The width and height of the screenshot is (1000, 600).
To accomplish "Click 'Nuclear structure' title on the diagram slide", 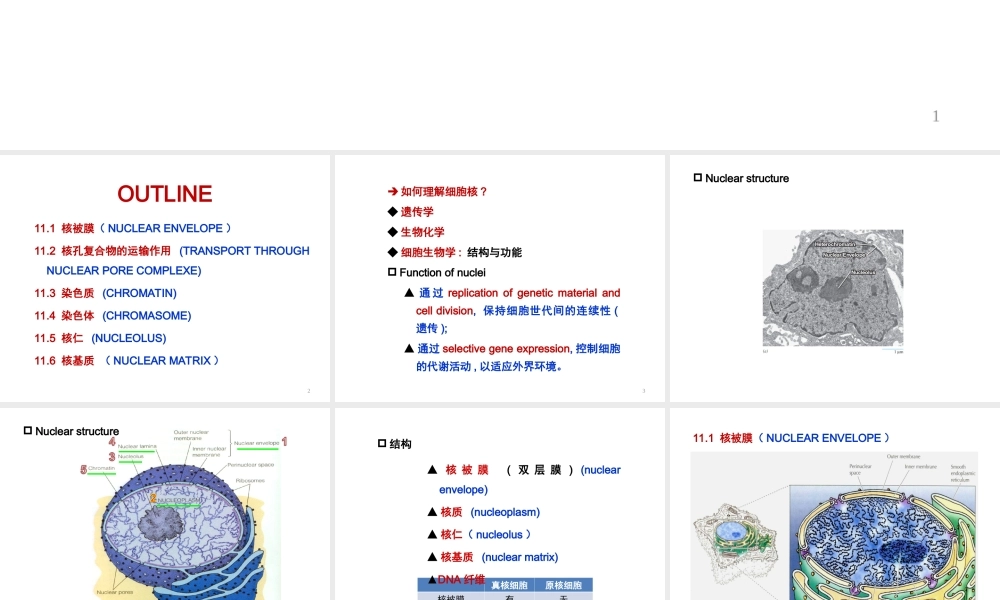I will [71, 431].
